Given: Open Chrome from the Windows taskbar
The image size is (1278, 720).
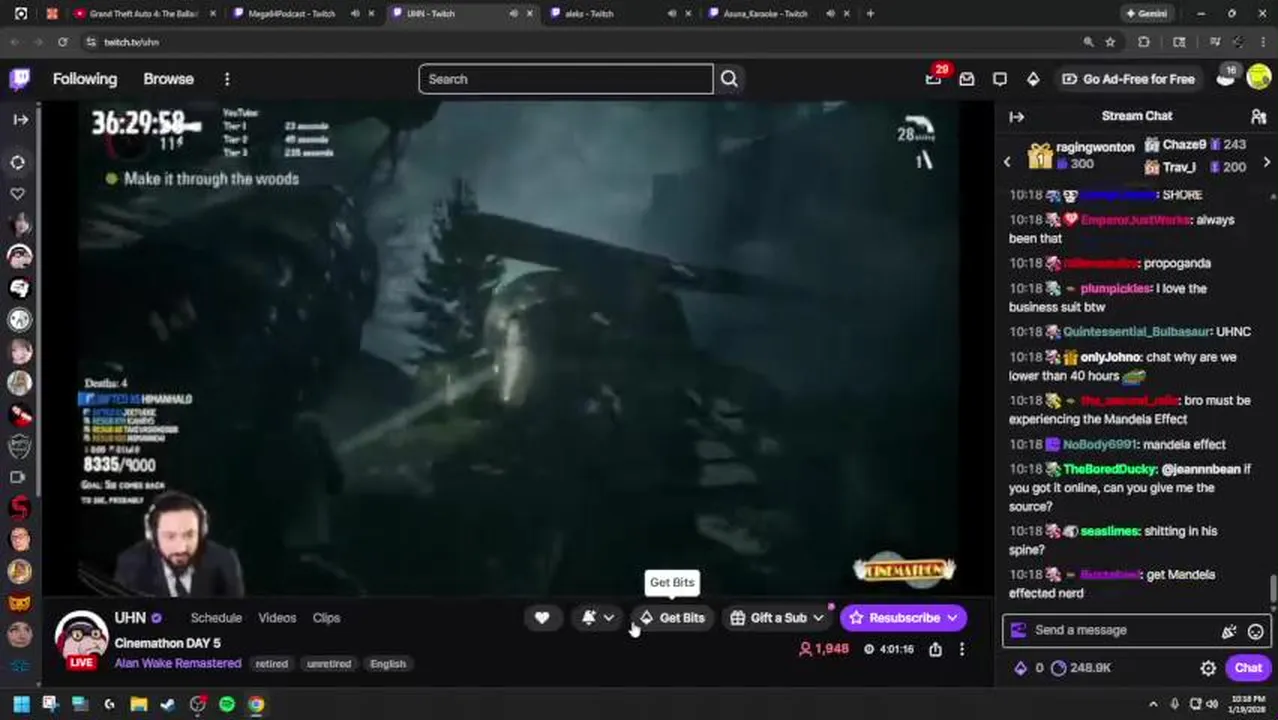Looking at the screenshot, I should click(x=256, y=704).
